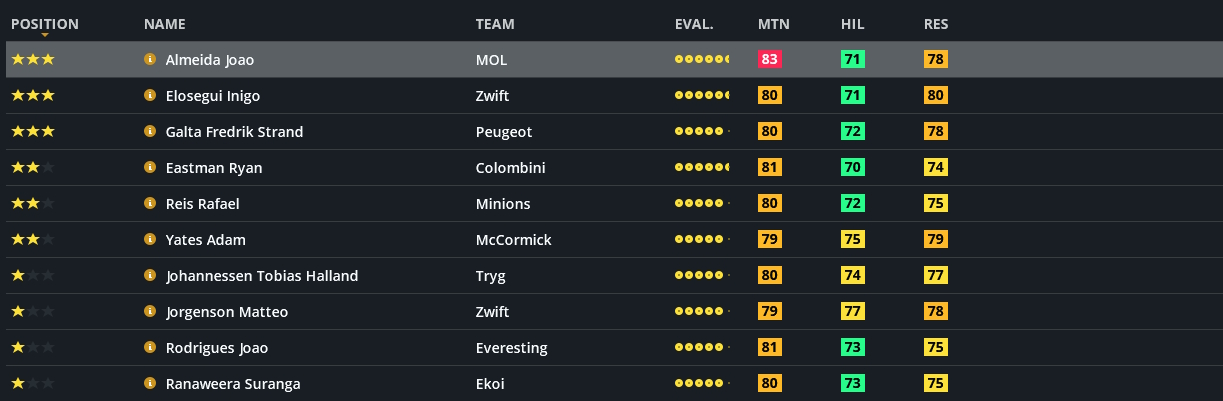Click the info icon for Reis Rafael

pos(150,204)
